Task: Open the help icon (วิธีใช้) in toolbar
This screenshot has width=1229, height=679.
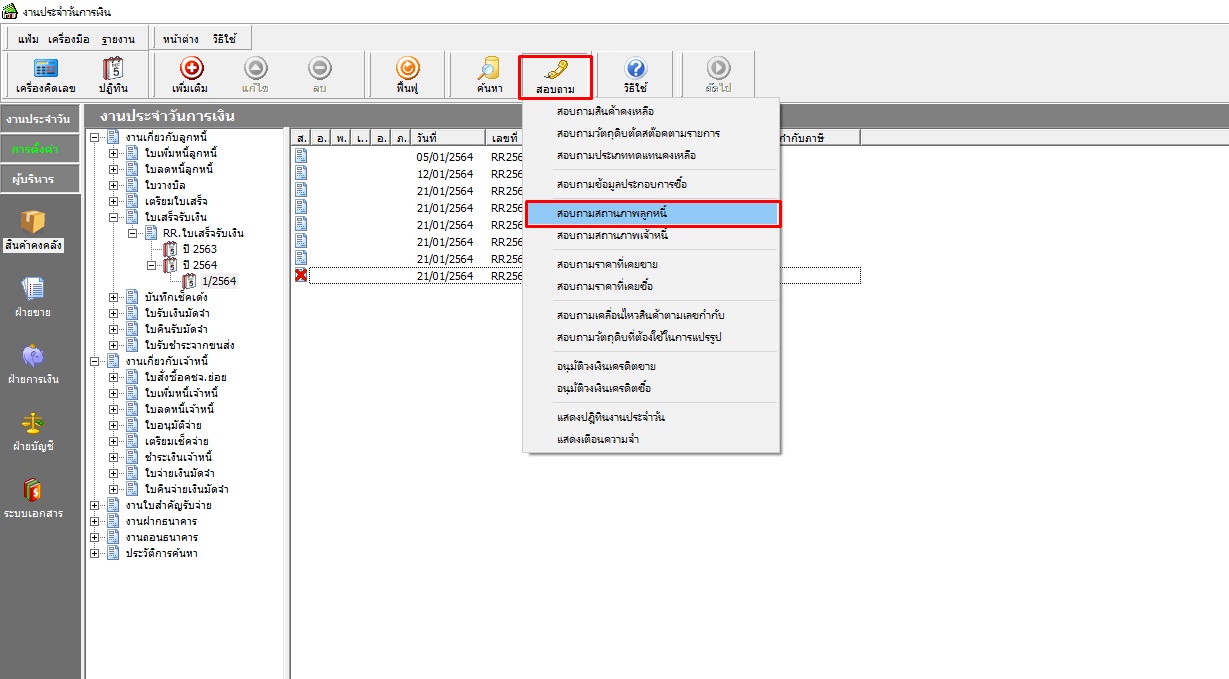Action: coord(635,74)
